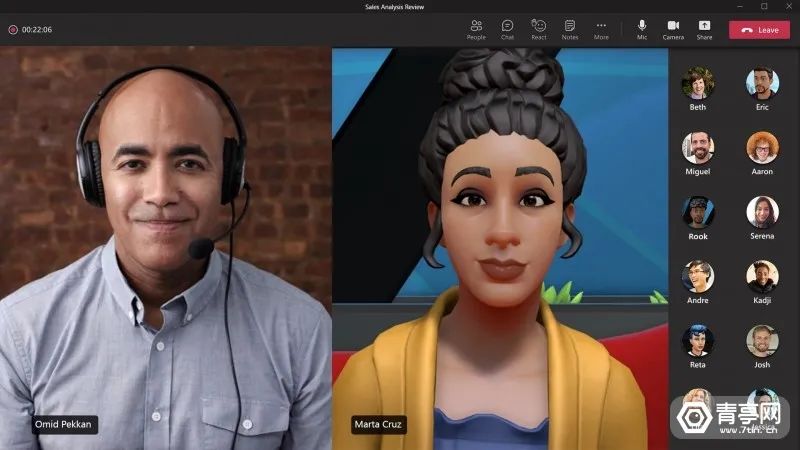Share your screen content

pos(704,28)
